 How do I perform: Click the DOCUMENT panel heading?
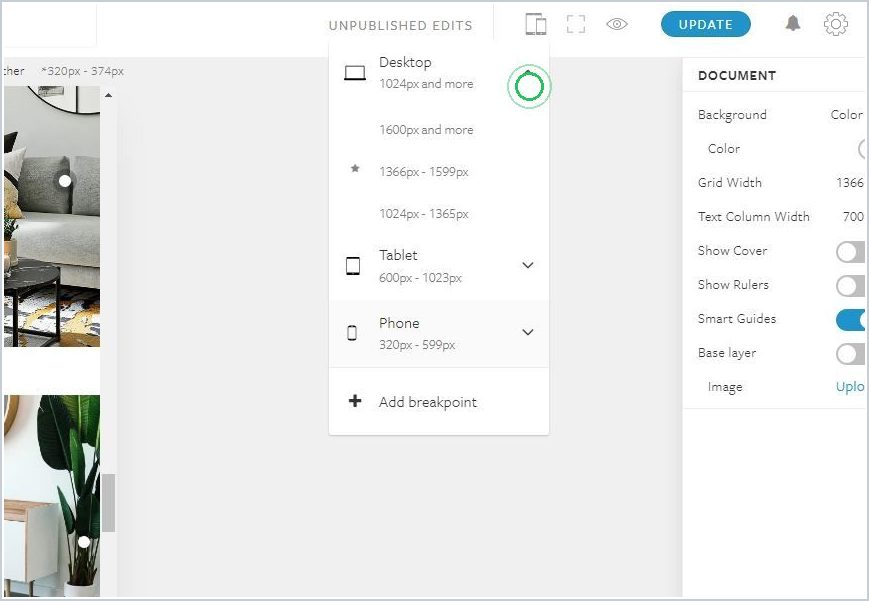(737, 75)
